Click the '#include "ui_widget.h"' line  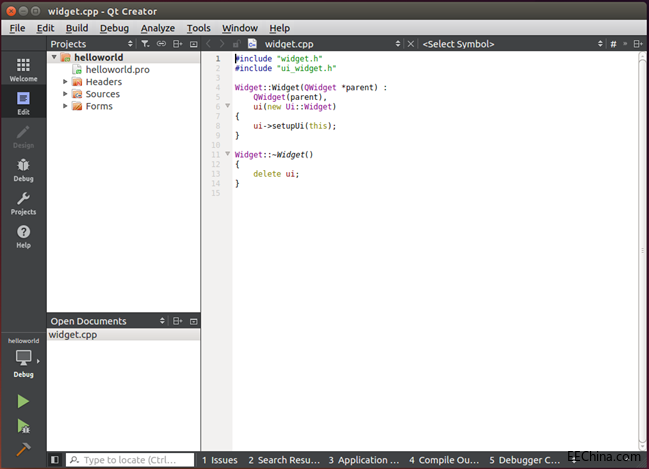pyautogui.click(x=286, y=68)
